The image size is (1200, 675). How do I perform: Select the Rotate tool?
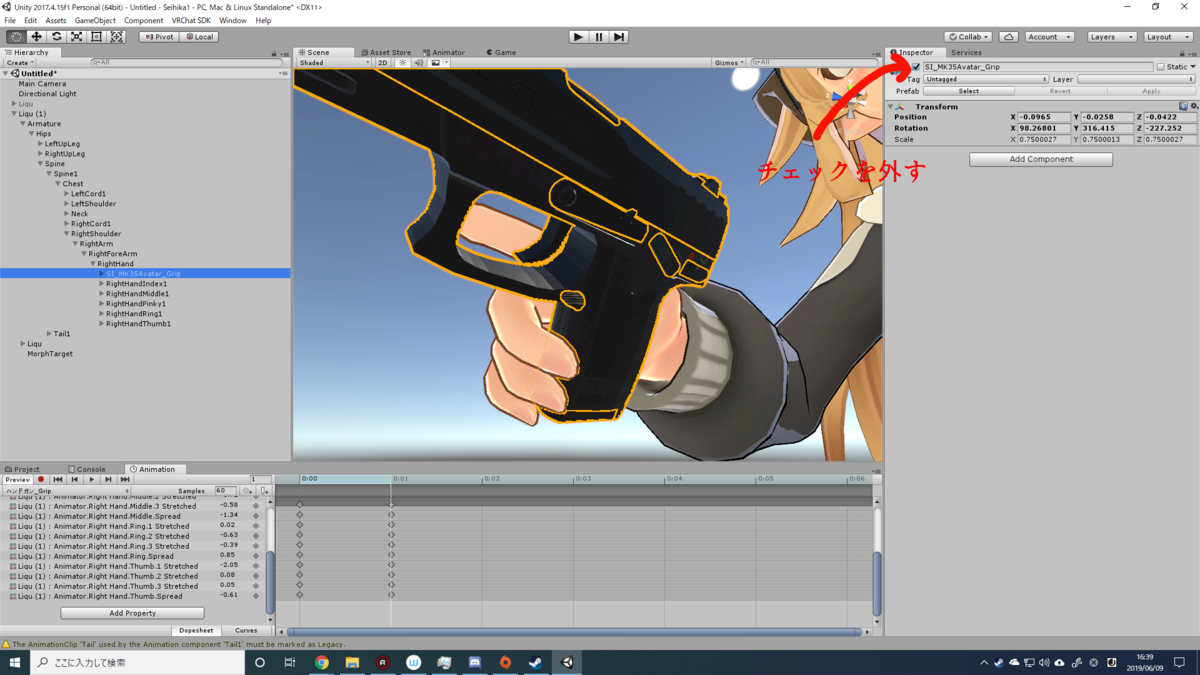click(56, 37)
